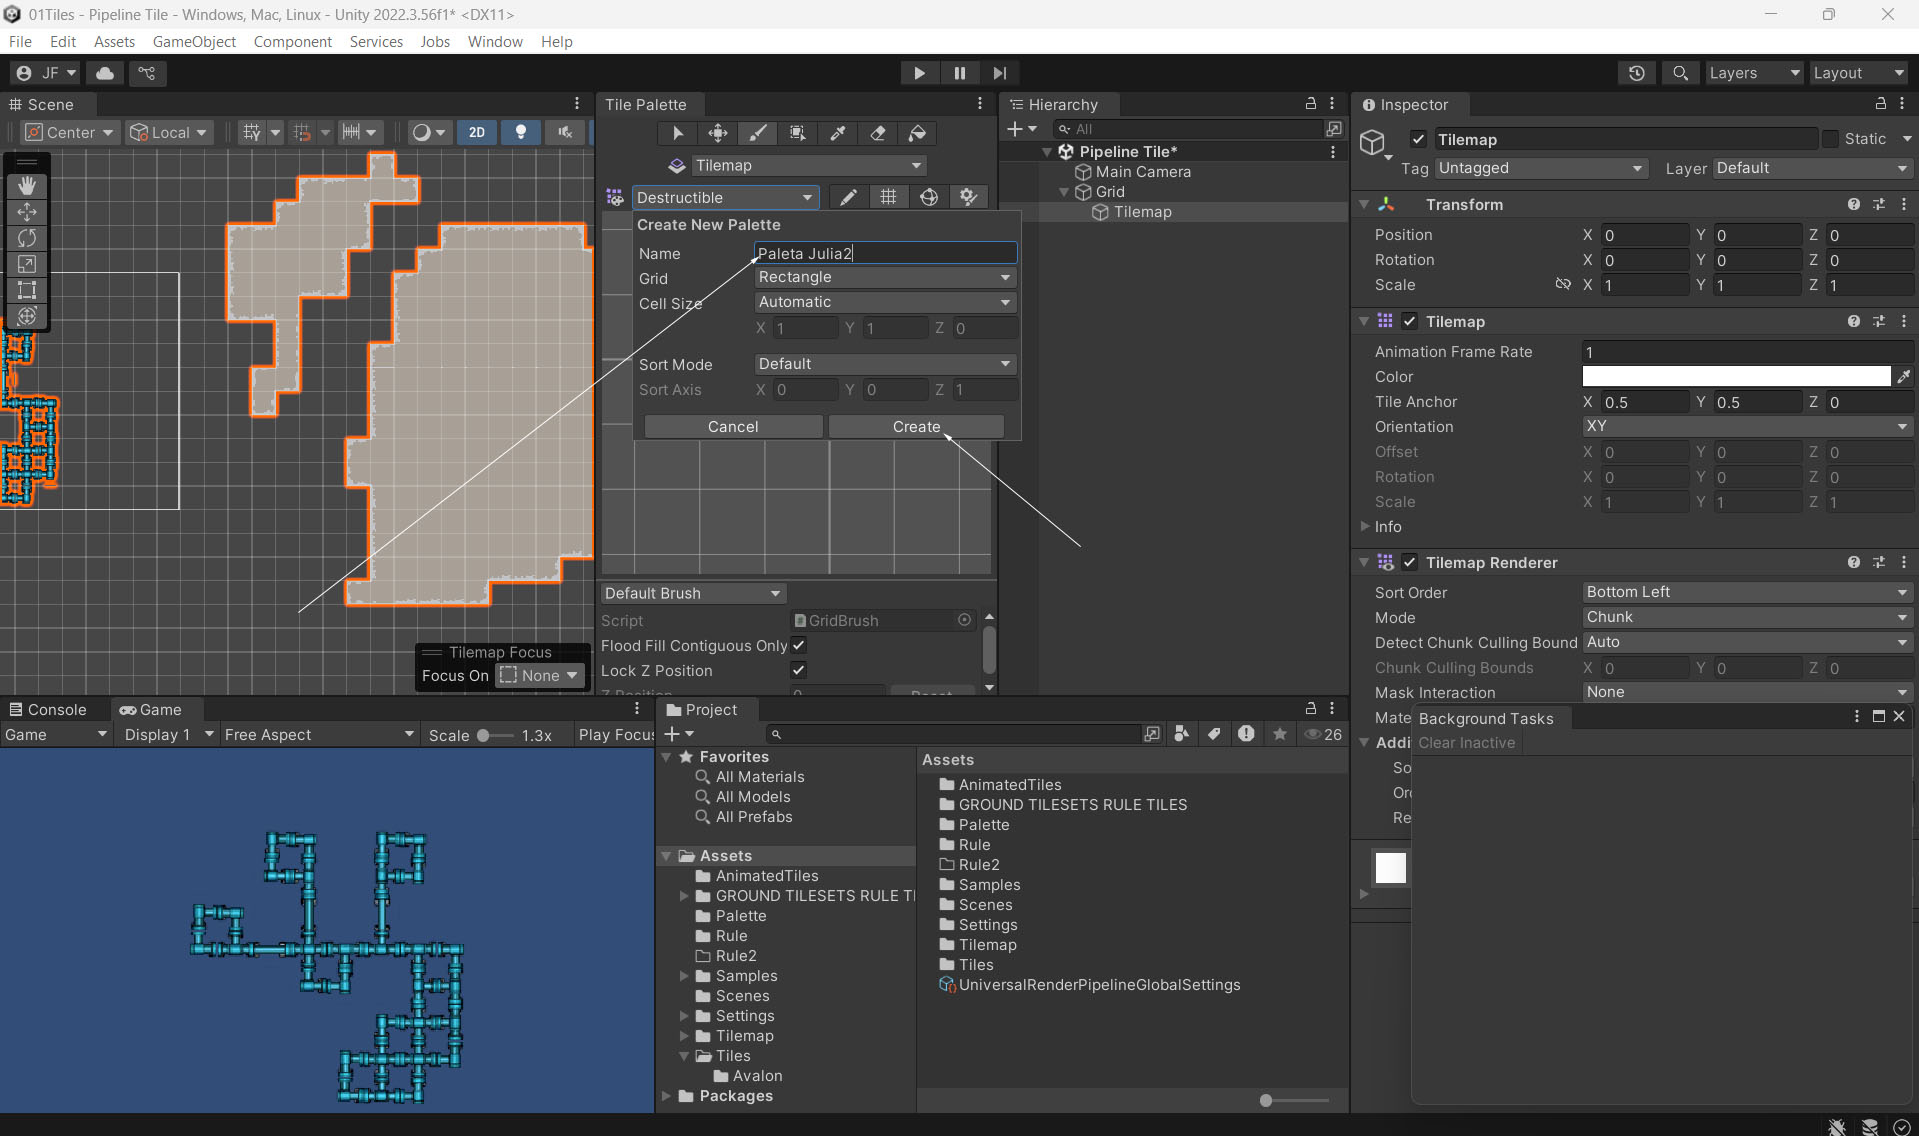
Task: Cancel the Create New Palette dialog
Action: [733, 426]
